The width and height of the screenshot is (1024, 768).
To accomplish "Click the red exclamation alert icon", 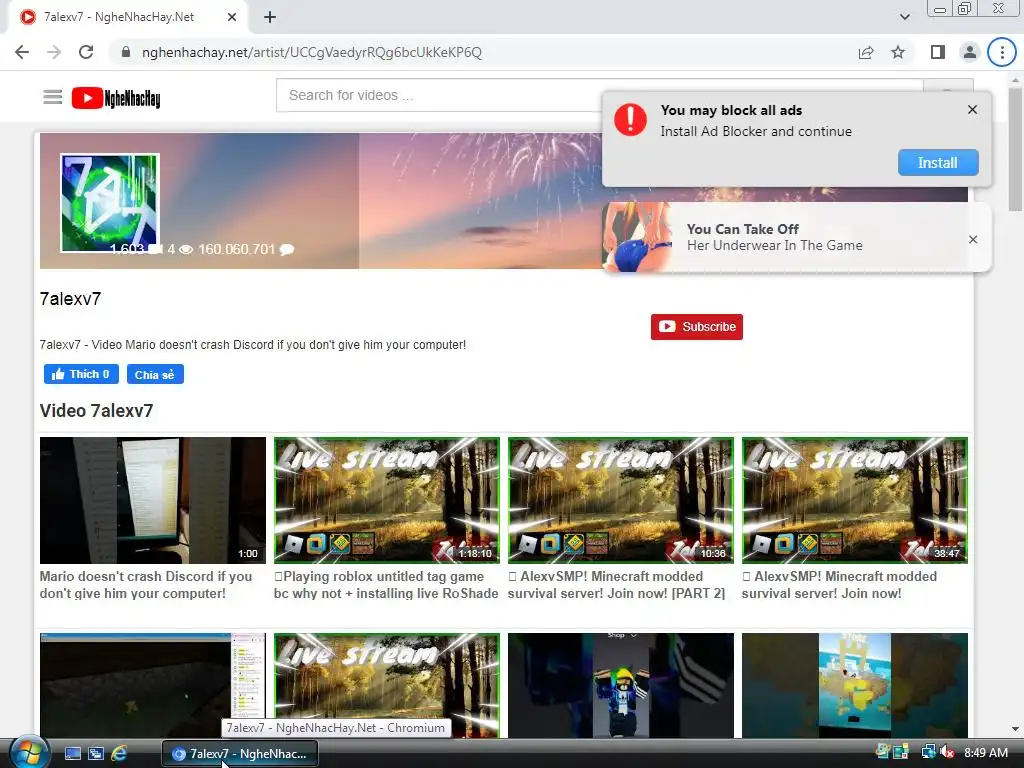I will tap(630, 120).
